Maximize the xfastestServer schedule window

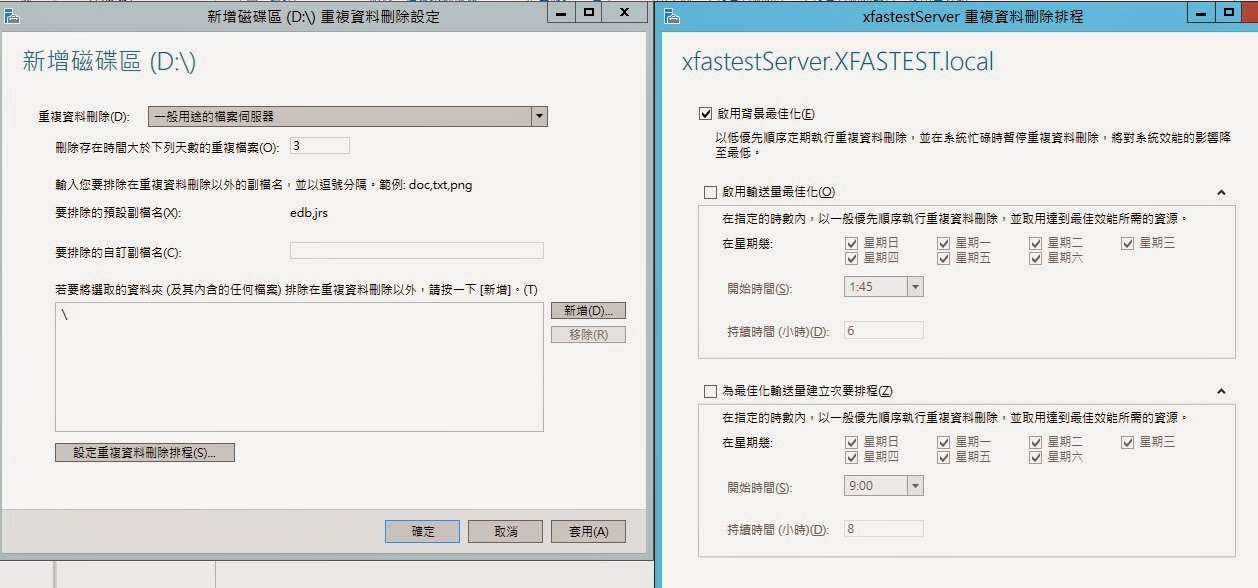pos(1230,13)
